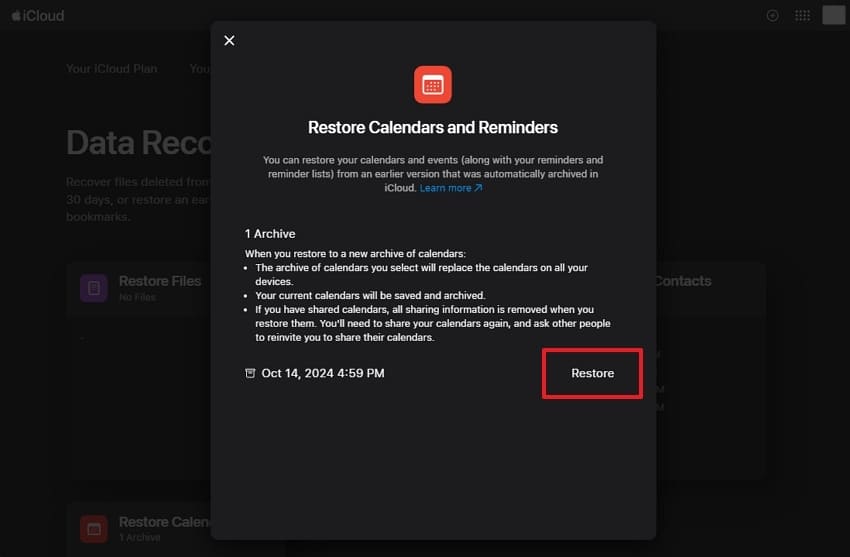Click the Restore button for the Oct 14 archive
Image resolution: width=850 pixels, height=557 pixels.
click(x=593, y=373)
